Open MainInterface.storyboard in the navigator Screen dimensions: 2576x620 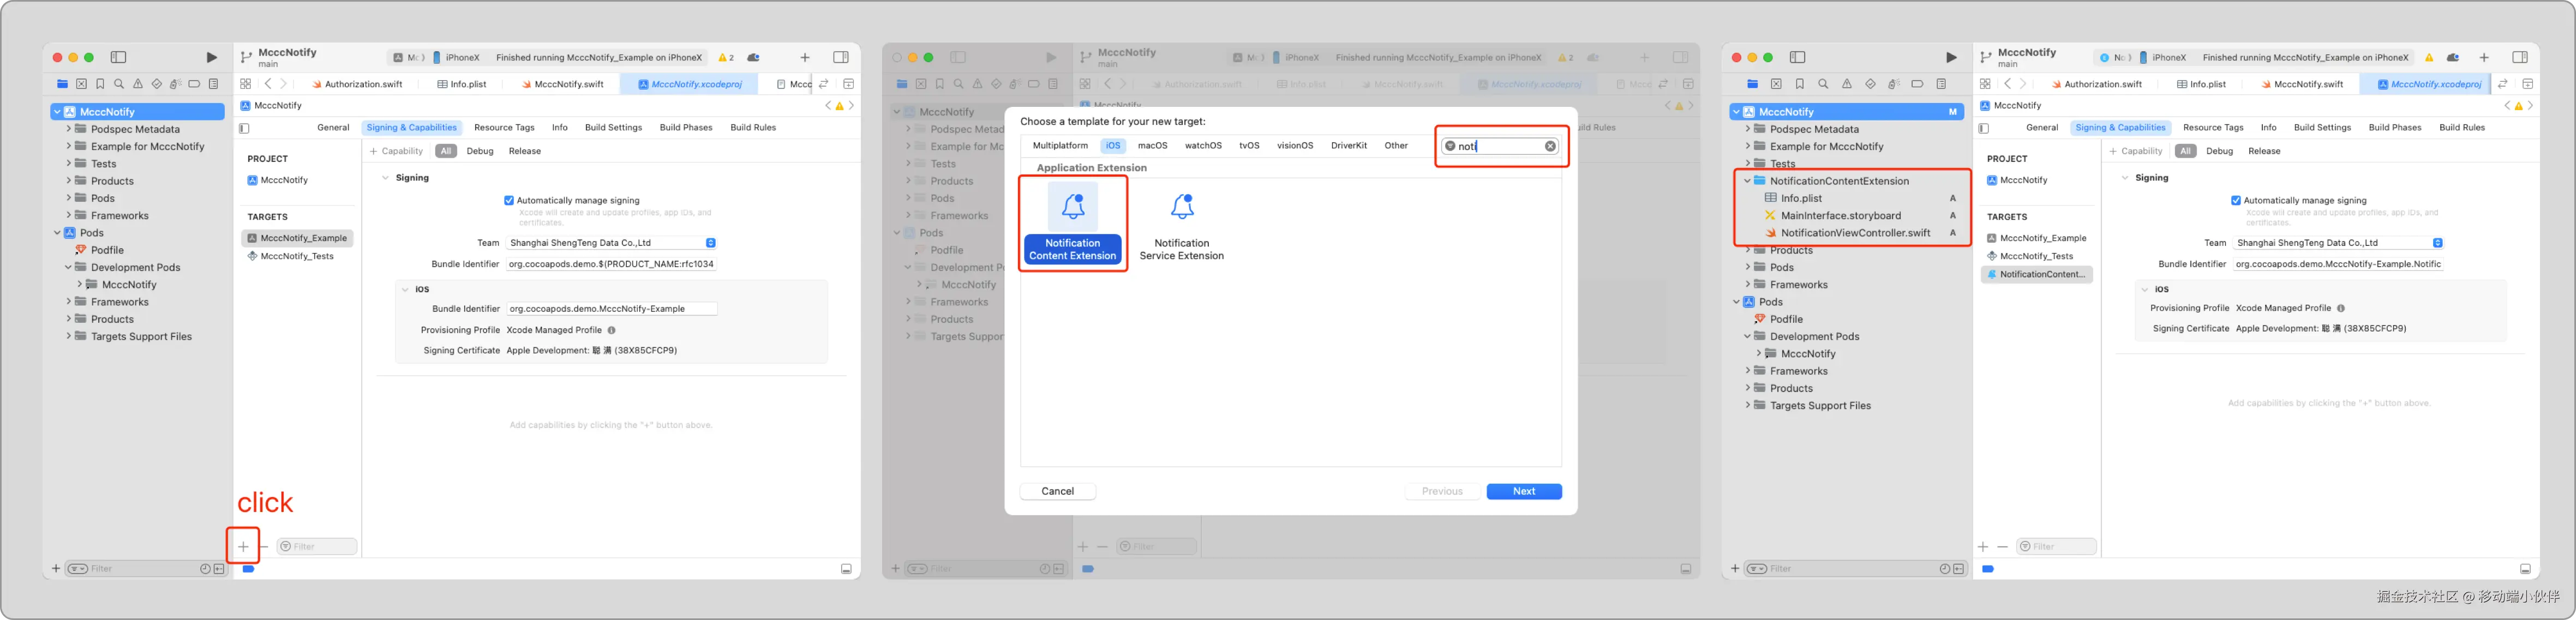(x=1840, y=216)
